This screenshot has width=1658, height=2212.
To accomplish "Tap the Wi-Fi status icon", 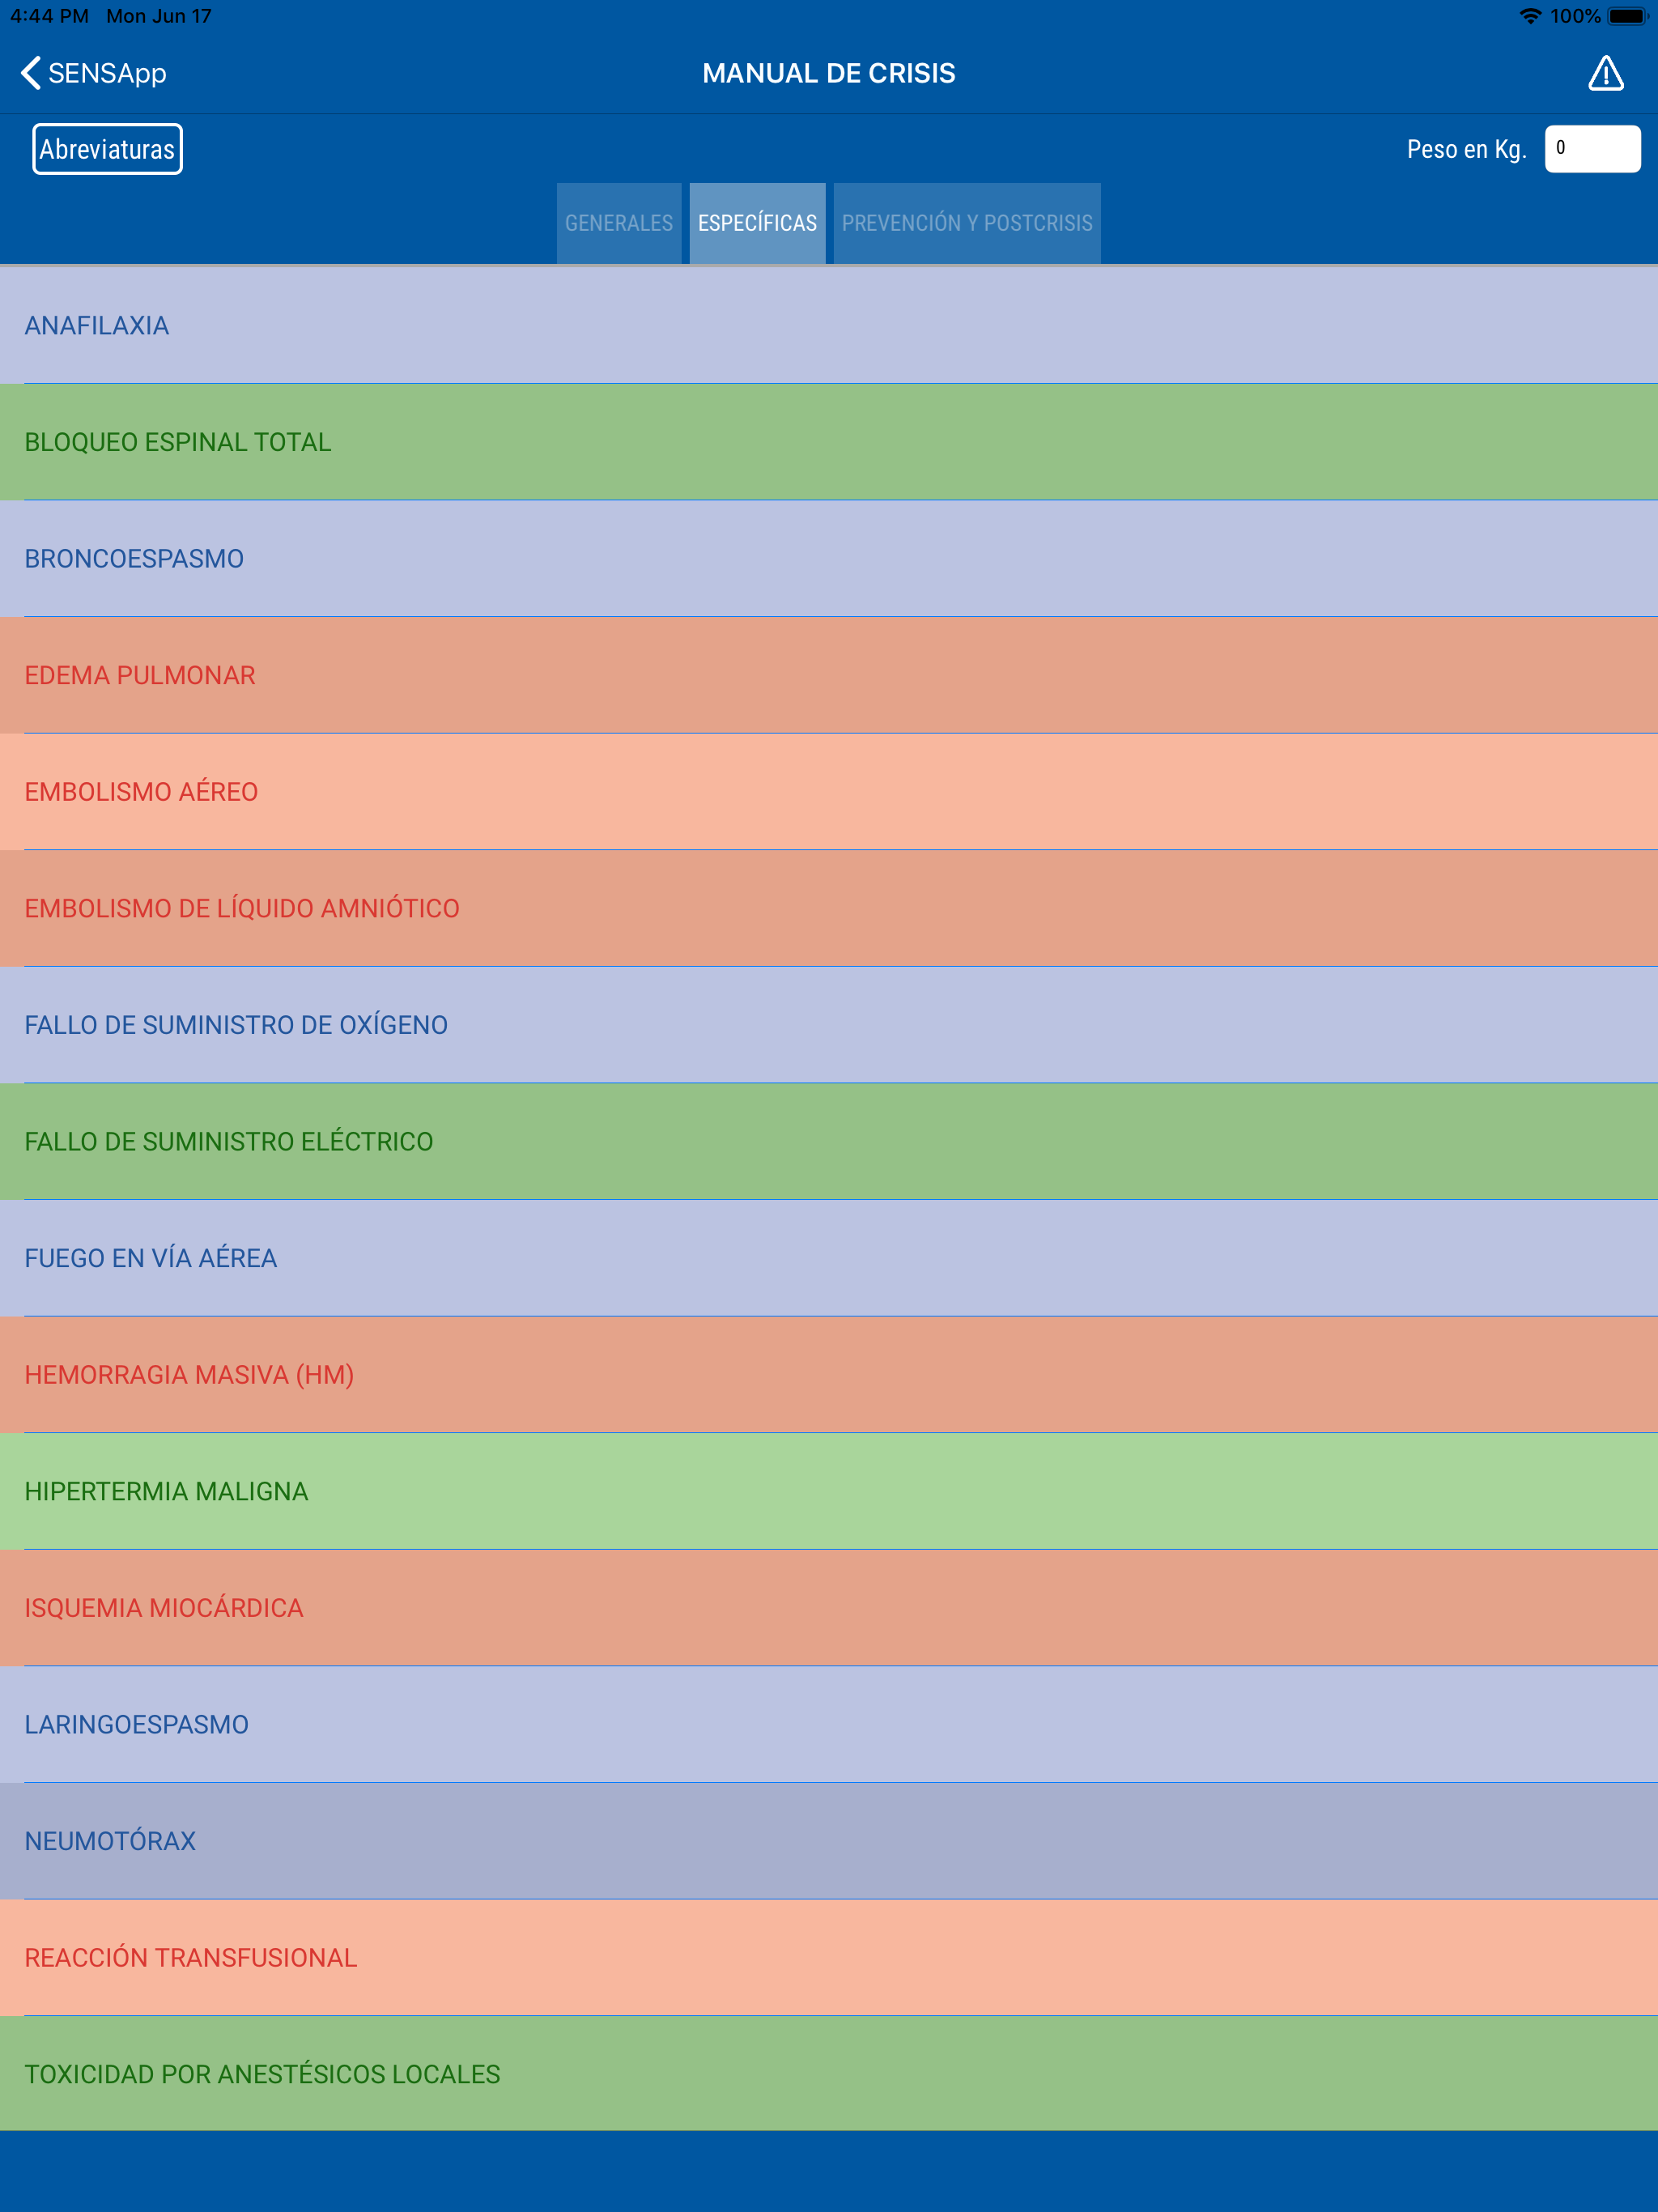I will 1530,16.
